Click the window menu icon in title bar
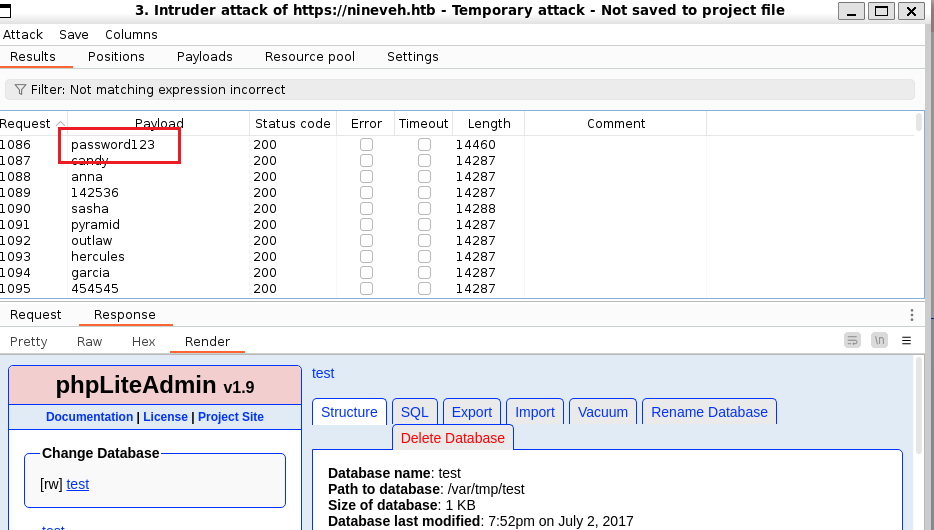This screenshot has height=530, width=934. coord(5,10)
